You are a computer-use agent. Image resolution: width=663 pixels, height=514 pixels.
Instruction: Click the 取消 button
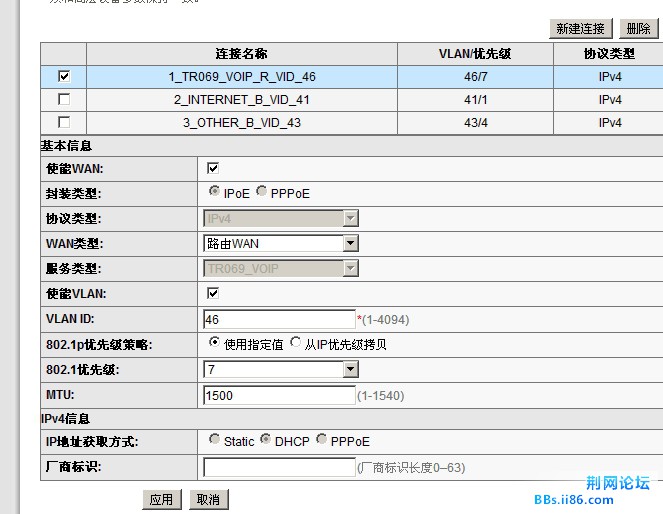coord(208,500)
